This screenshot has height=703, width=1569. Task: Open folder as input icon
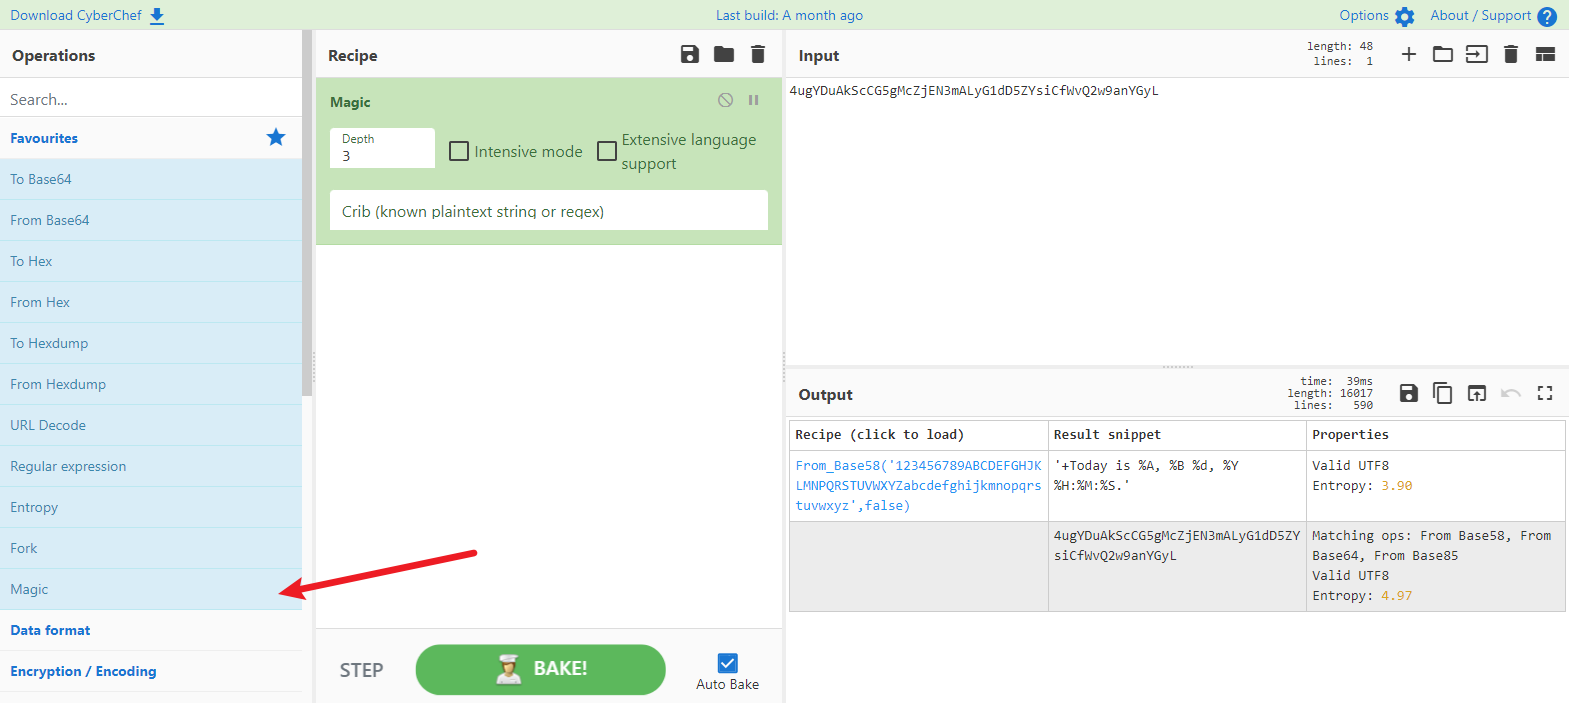click(x=1443, y=54)
